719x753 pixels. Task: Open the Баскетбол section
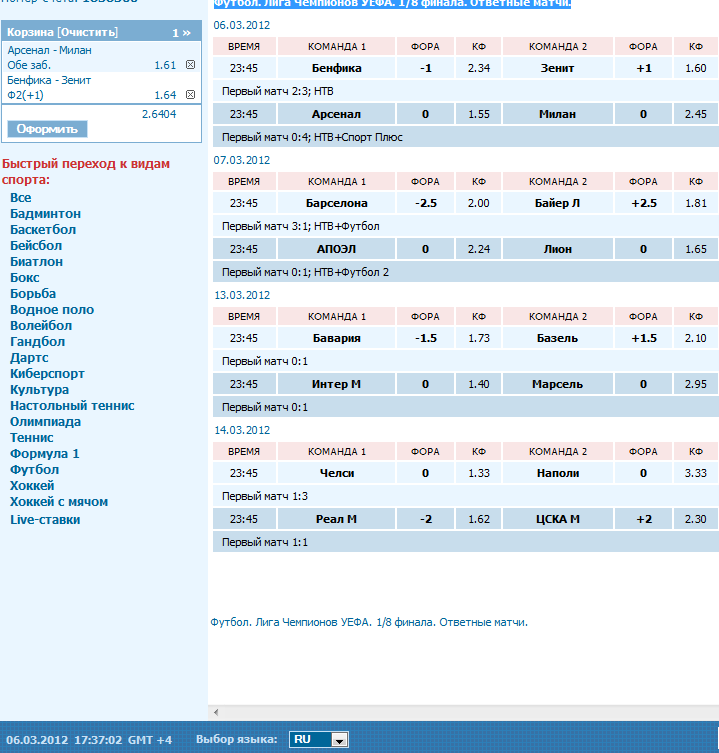[x=43, y=230]
